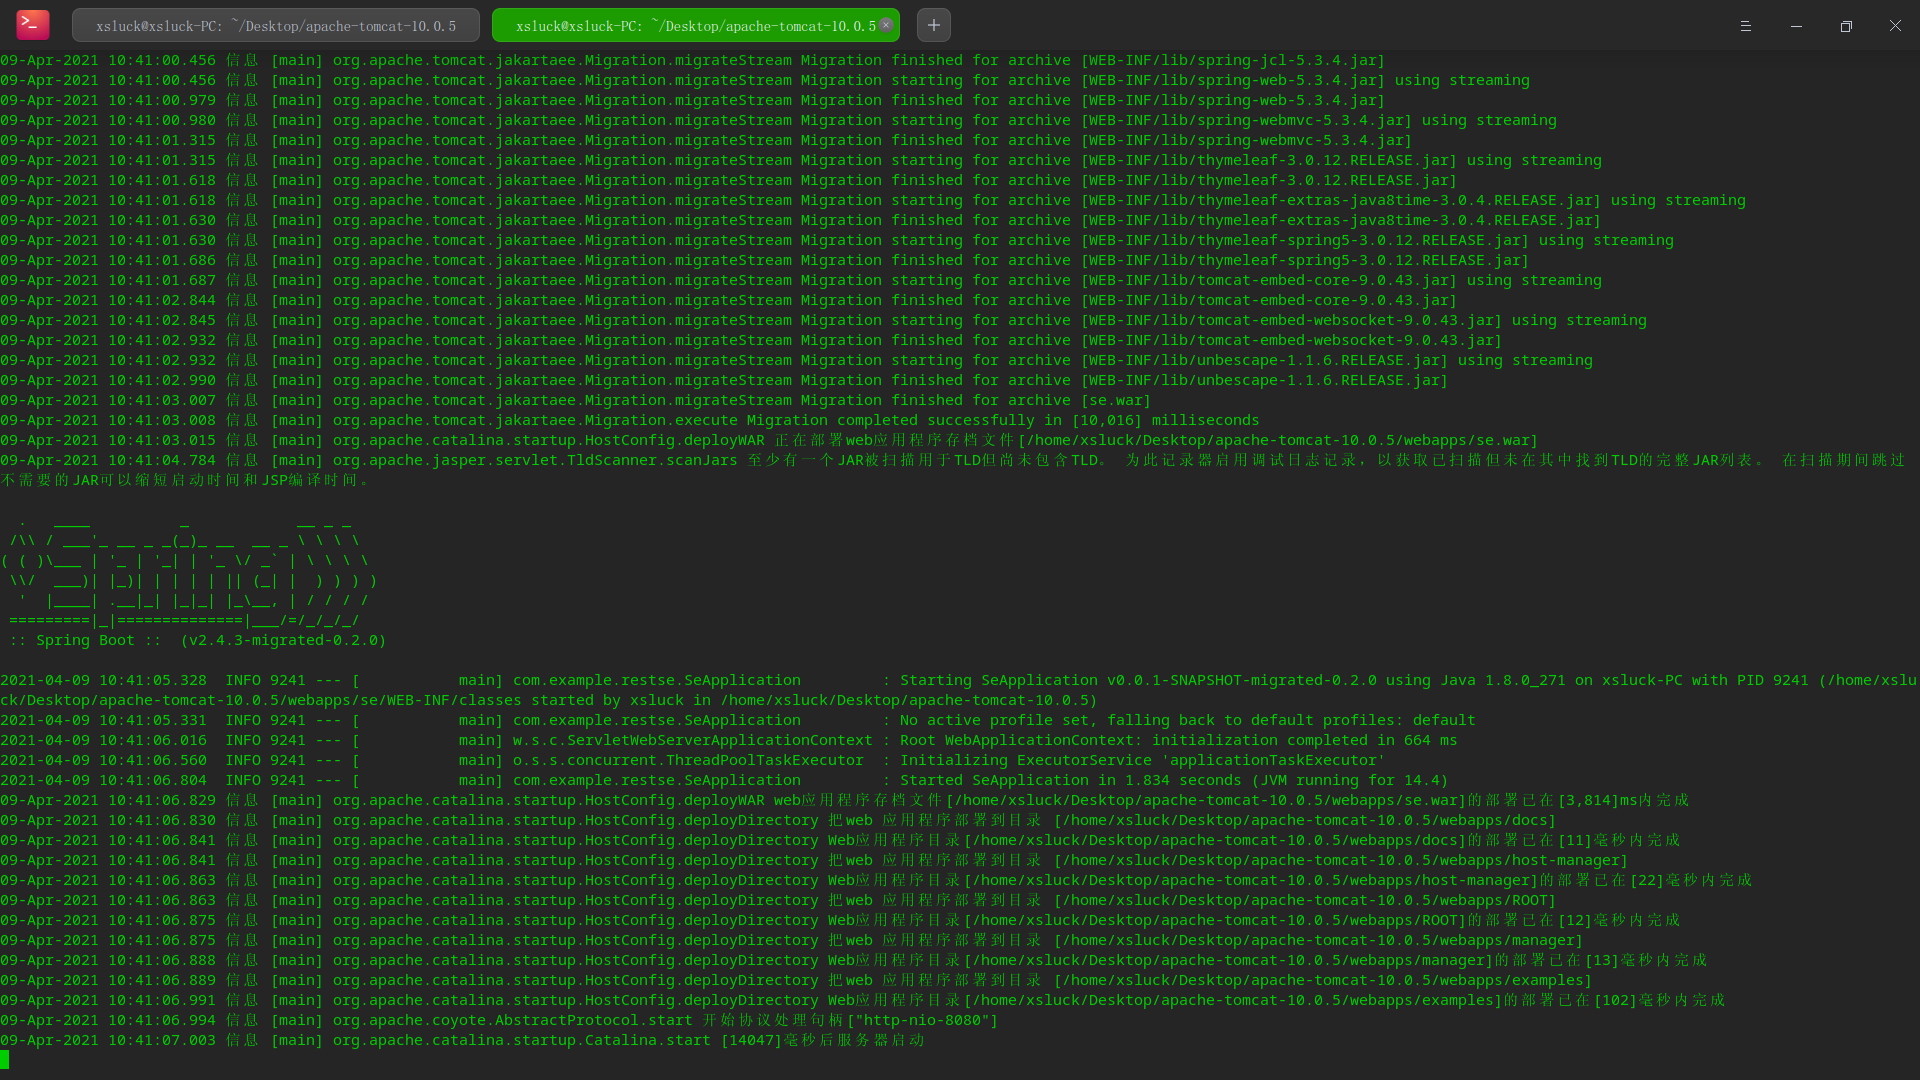1920x1080 pixels.
Task: Click the green cursor block at the prompt
Action: pos(5,1060)
